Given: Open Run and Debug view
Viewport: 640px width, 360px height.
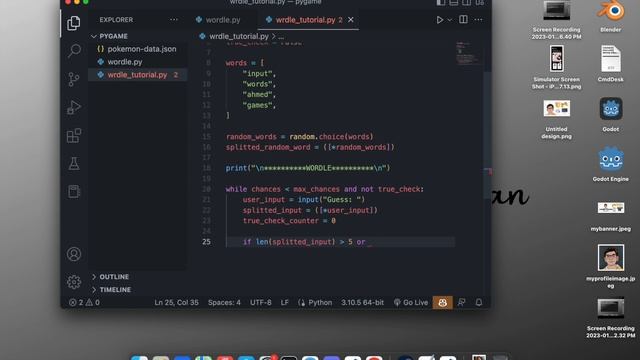Looking at the screenshot, I should (74, 107).
